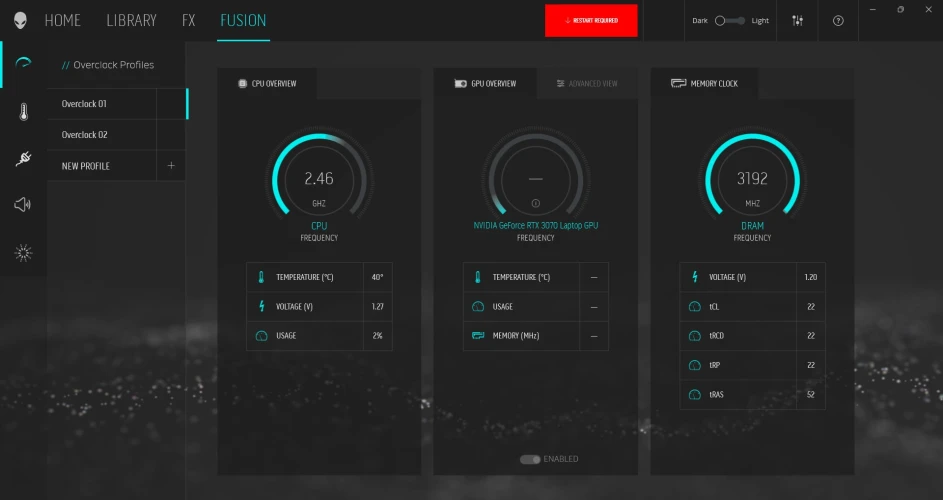Screen dimensions: 943x500
Task: Click the GPU info icon inside the gauge
Action: tap(535, 203)
